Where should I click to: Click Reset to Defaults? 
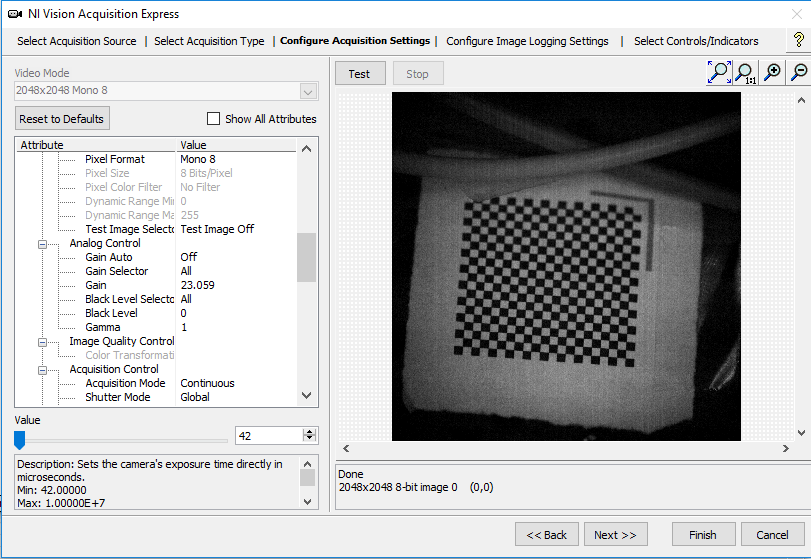tap(62, 118)
